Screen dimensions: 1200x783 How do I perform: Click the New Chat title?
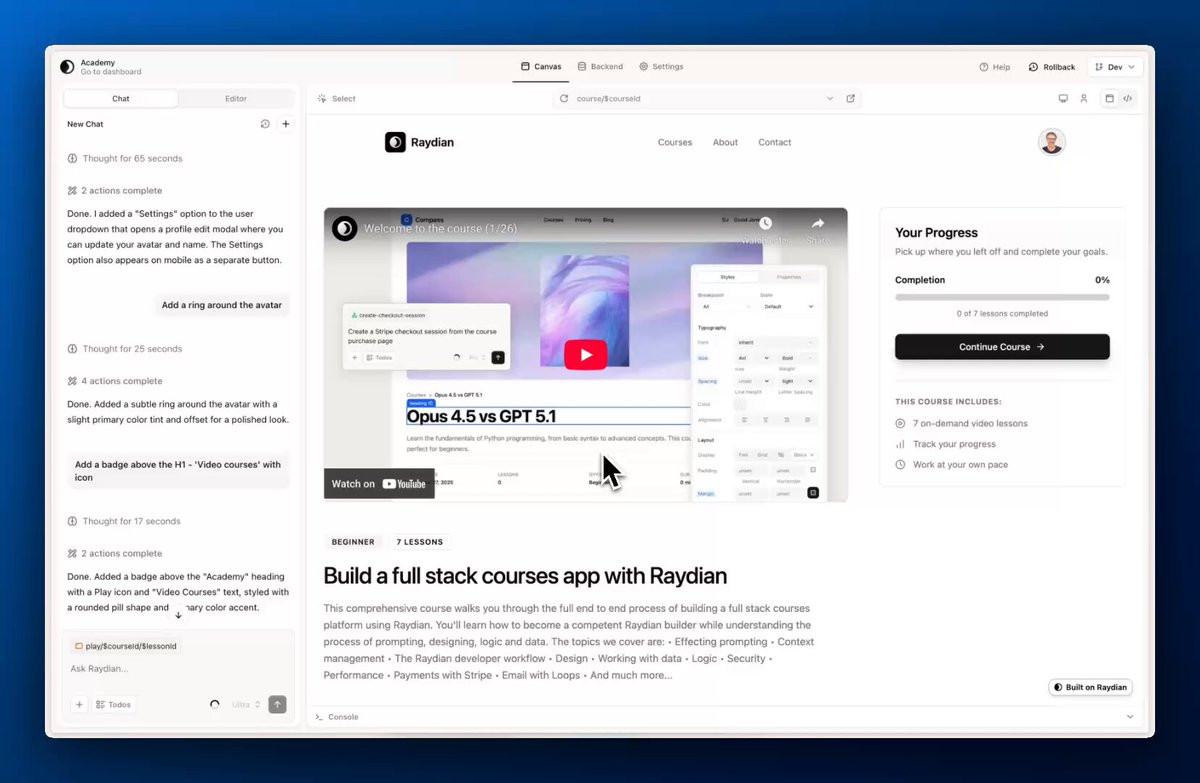tap(85, 124)
